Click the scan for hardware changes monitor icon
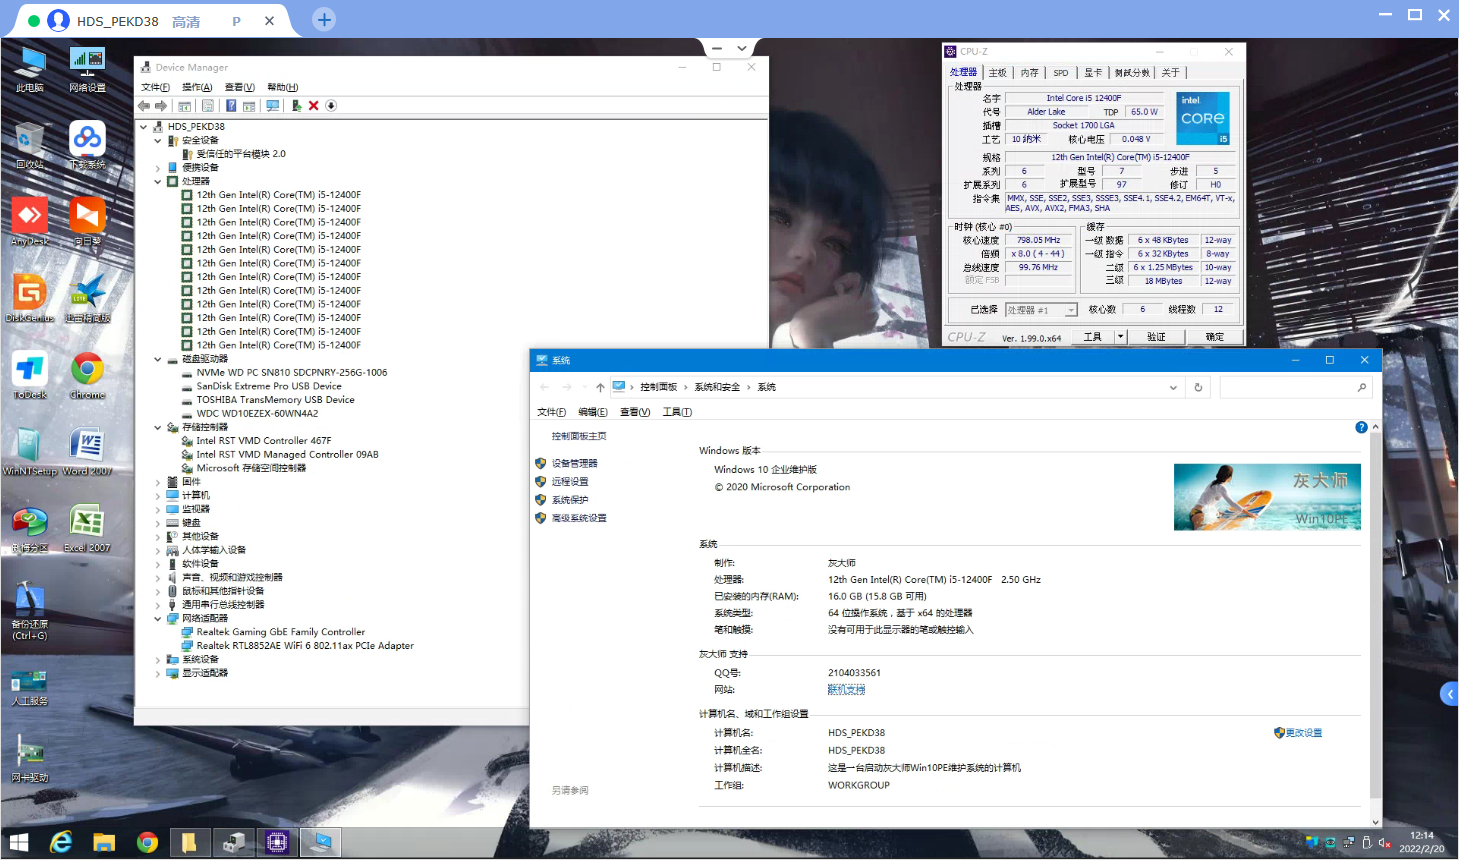This screenshot has height=860, width=1459. pos(273,106)
